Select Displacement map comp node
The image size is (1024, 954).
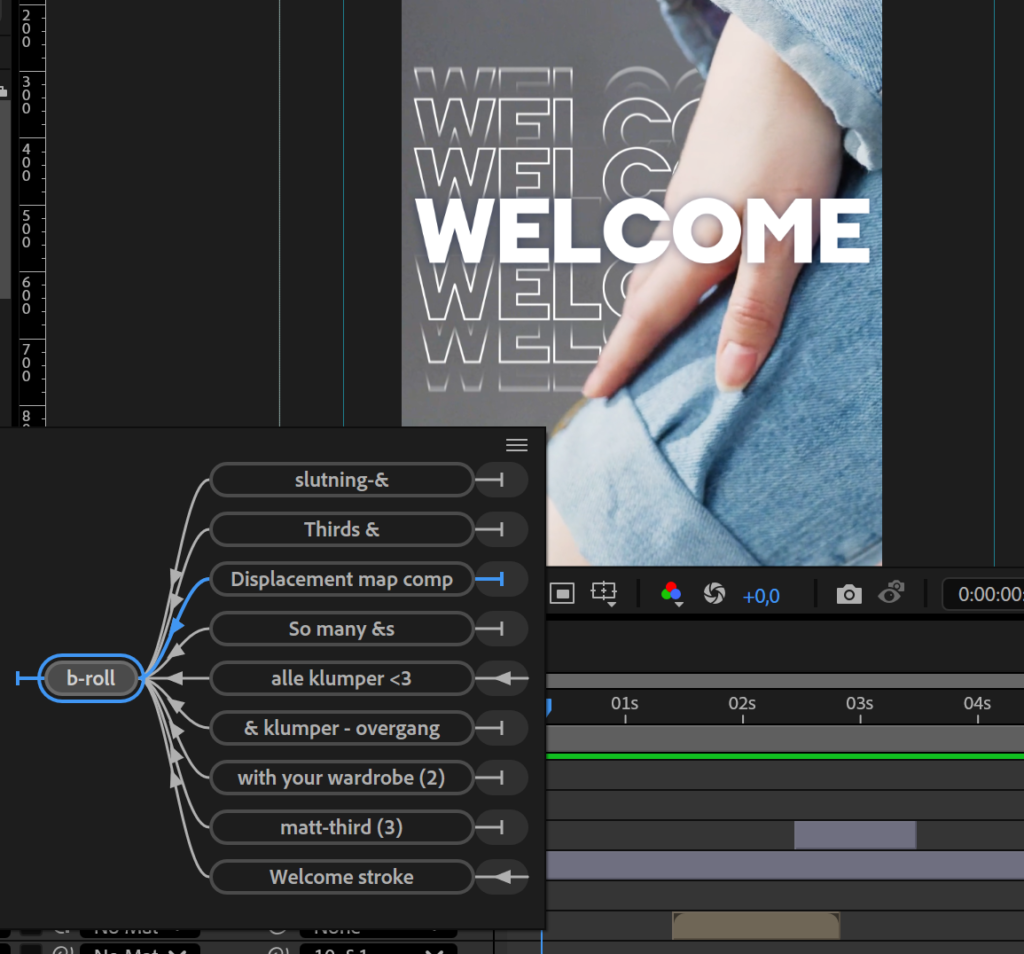tap(341, 580)
